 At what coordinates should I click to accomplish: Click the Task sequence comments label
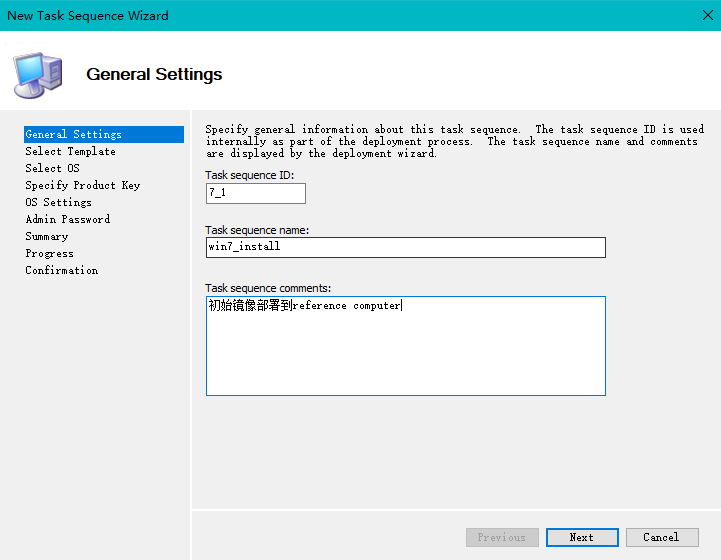click(268, 288)
